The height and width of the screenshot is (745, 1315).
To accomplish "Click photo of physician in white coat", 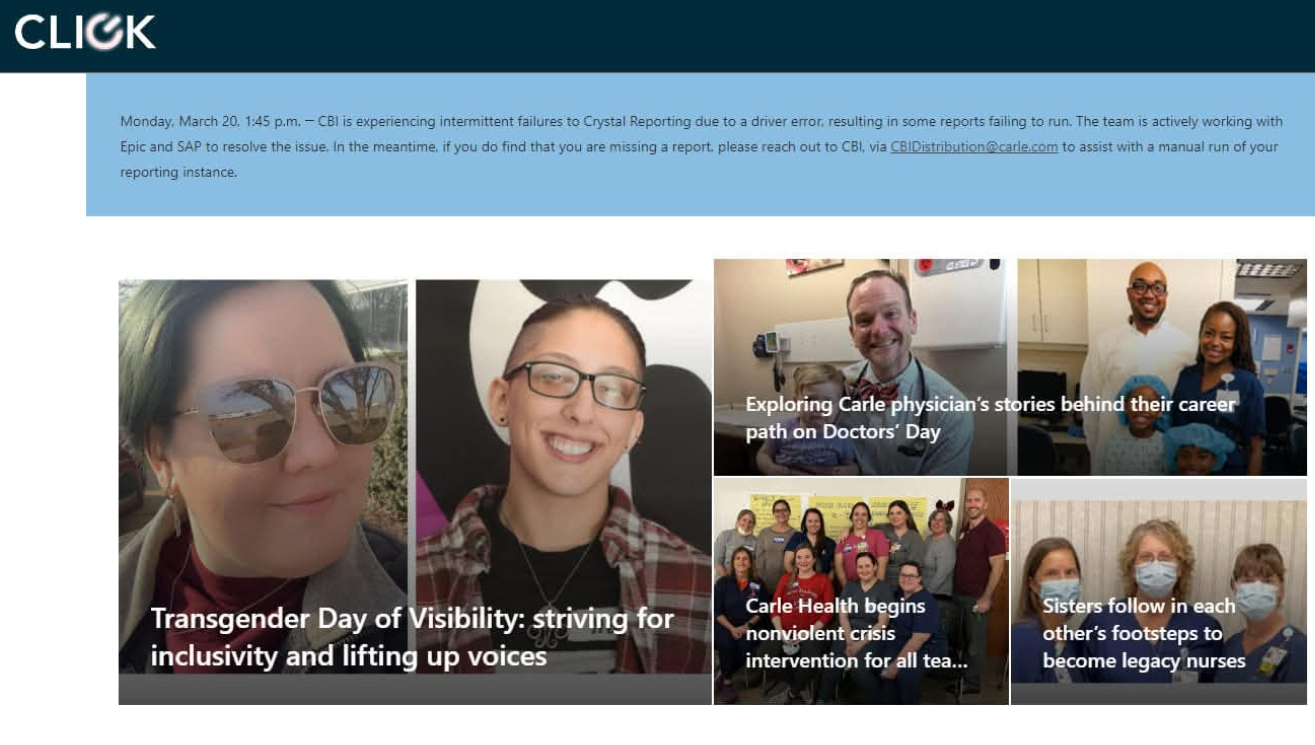I will click(1161, 367).
